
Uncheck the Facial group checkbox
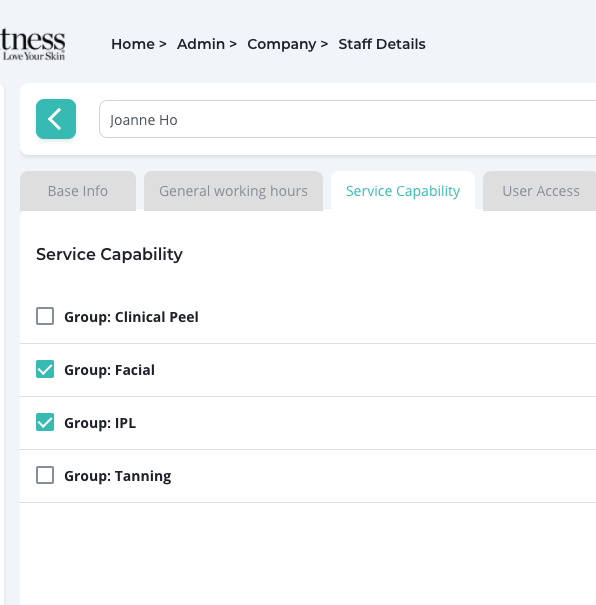45,369
